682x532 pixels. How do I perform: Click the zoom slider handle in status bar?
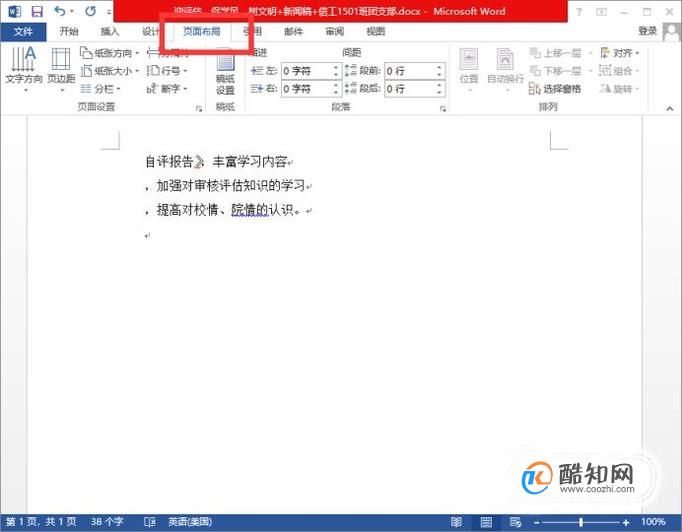coord(581,522)
